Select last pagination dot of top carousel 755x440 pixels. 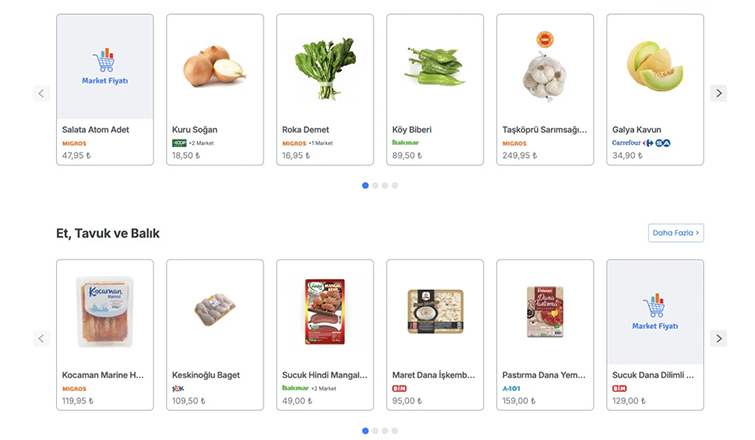[x=395, y=185]
